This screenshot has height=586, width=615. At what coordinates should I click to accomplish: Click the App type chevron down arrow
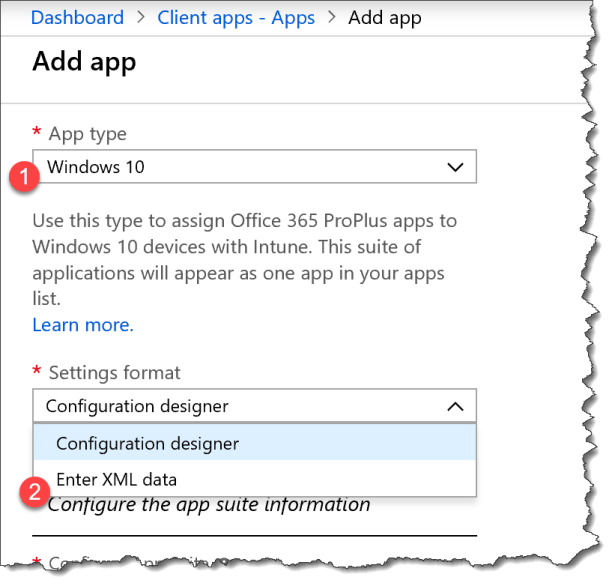pos(455,167)
